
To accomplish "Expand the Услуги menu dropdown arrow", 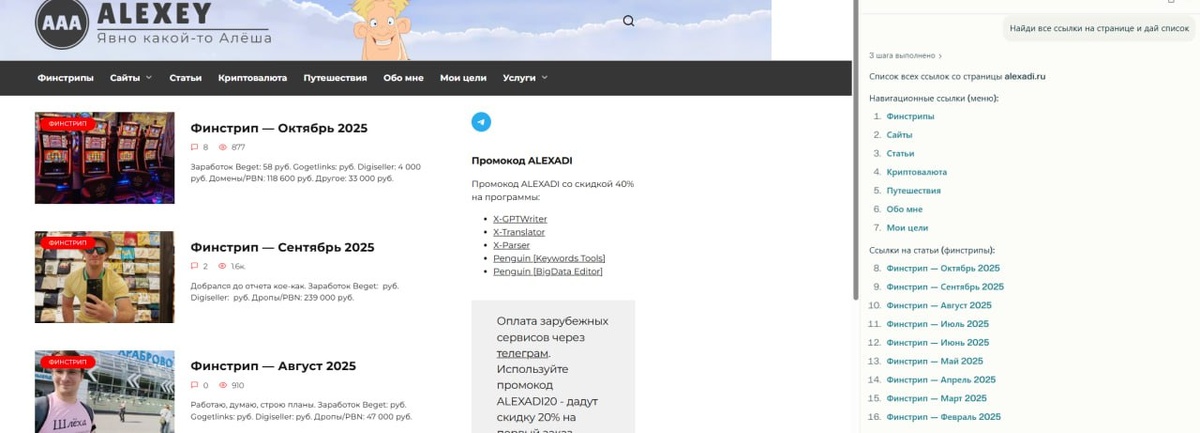I will point(545,77).
